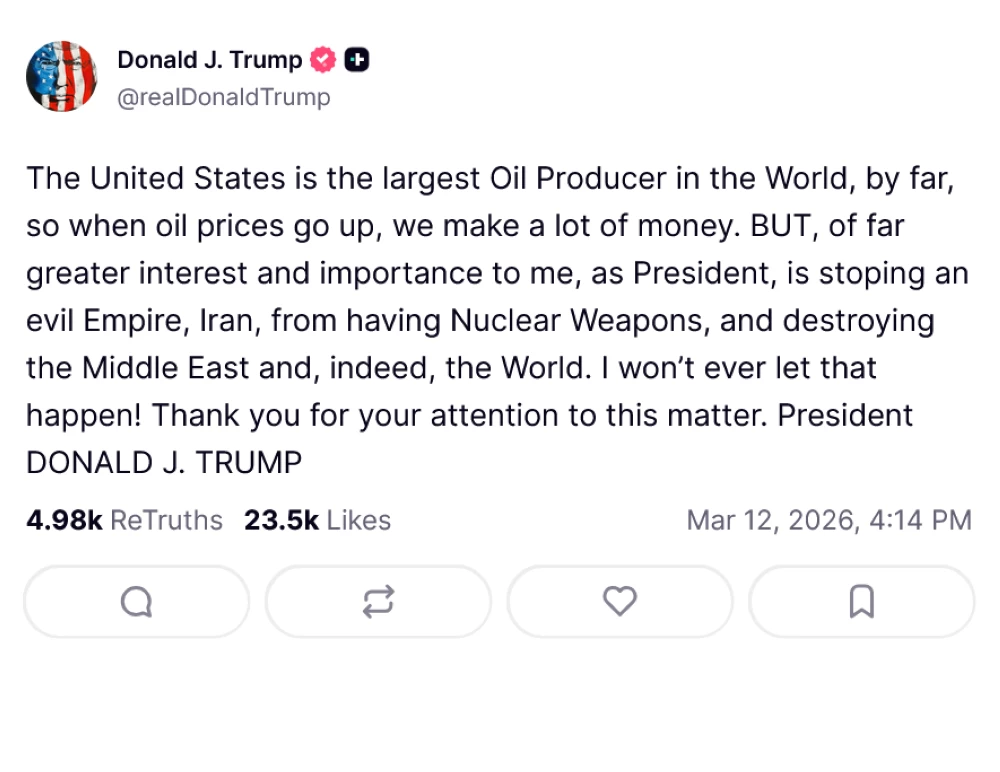The height and width of the screenshot is (772, 1000).
Task: Click the red verified badge
Action: point(323,61)
